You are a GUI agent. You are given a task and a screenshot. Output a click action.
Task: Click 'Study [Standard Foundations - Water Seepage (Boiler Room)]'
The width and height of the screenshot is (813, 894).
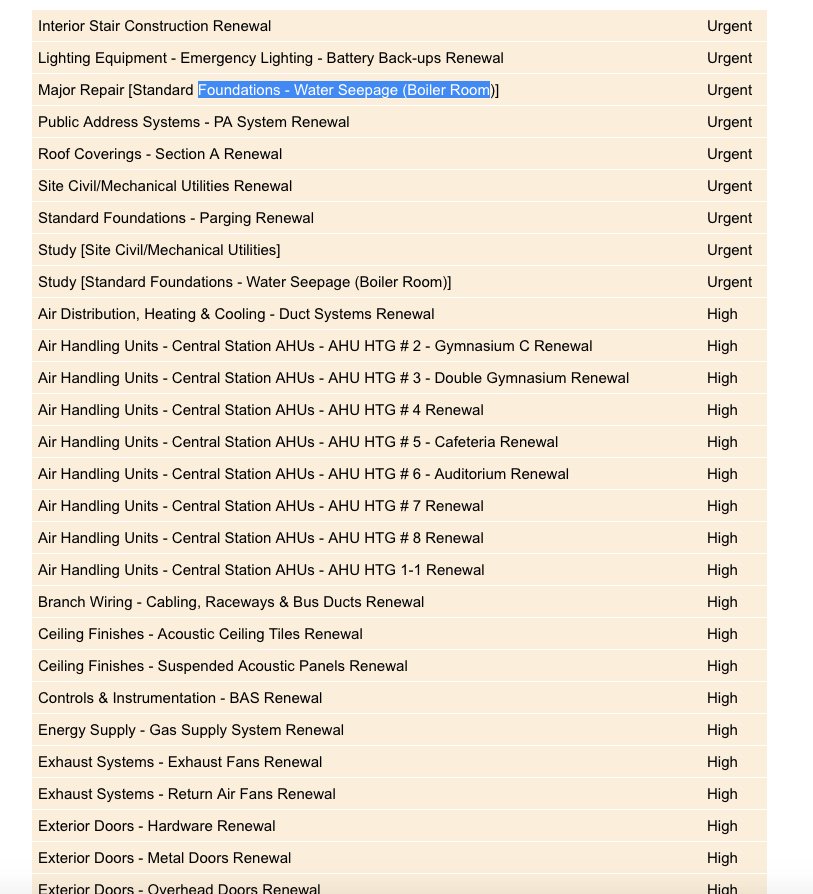click(x=245, y=282)
